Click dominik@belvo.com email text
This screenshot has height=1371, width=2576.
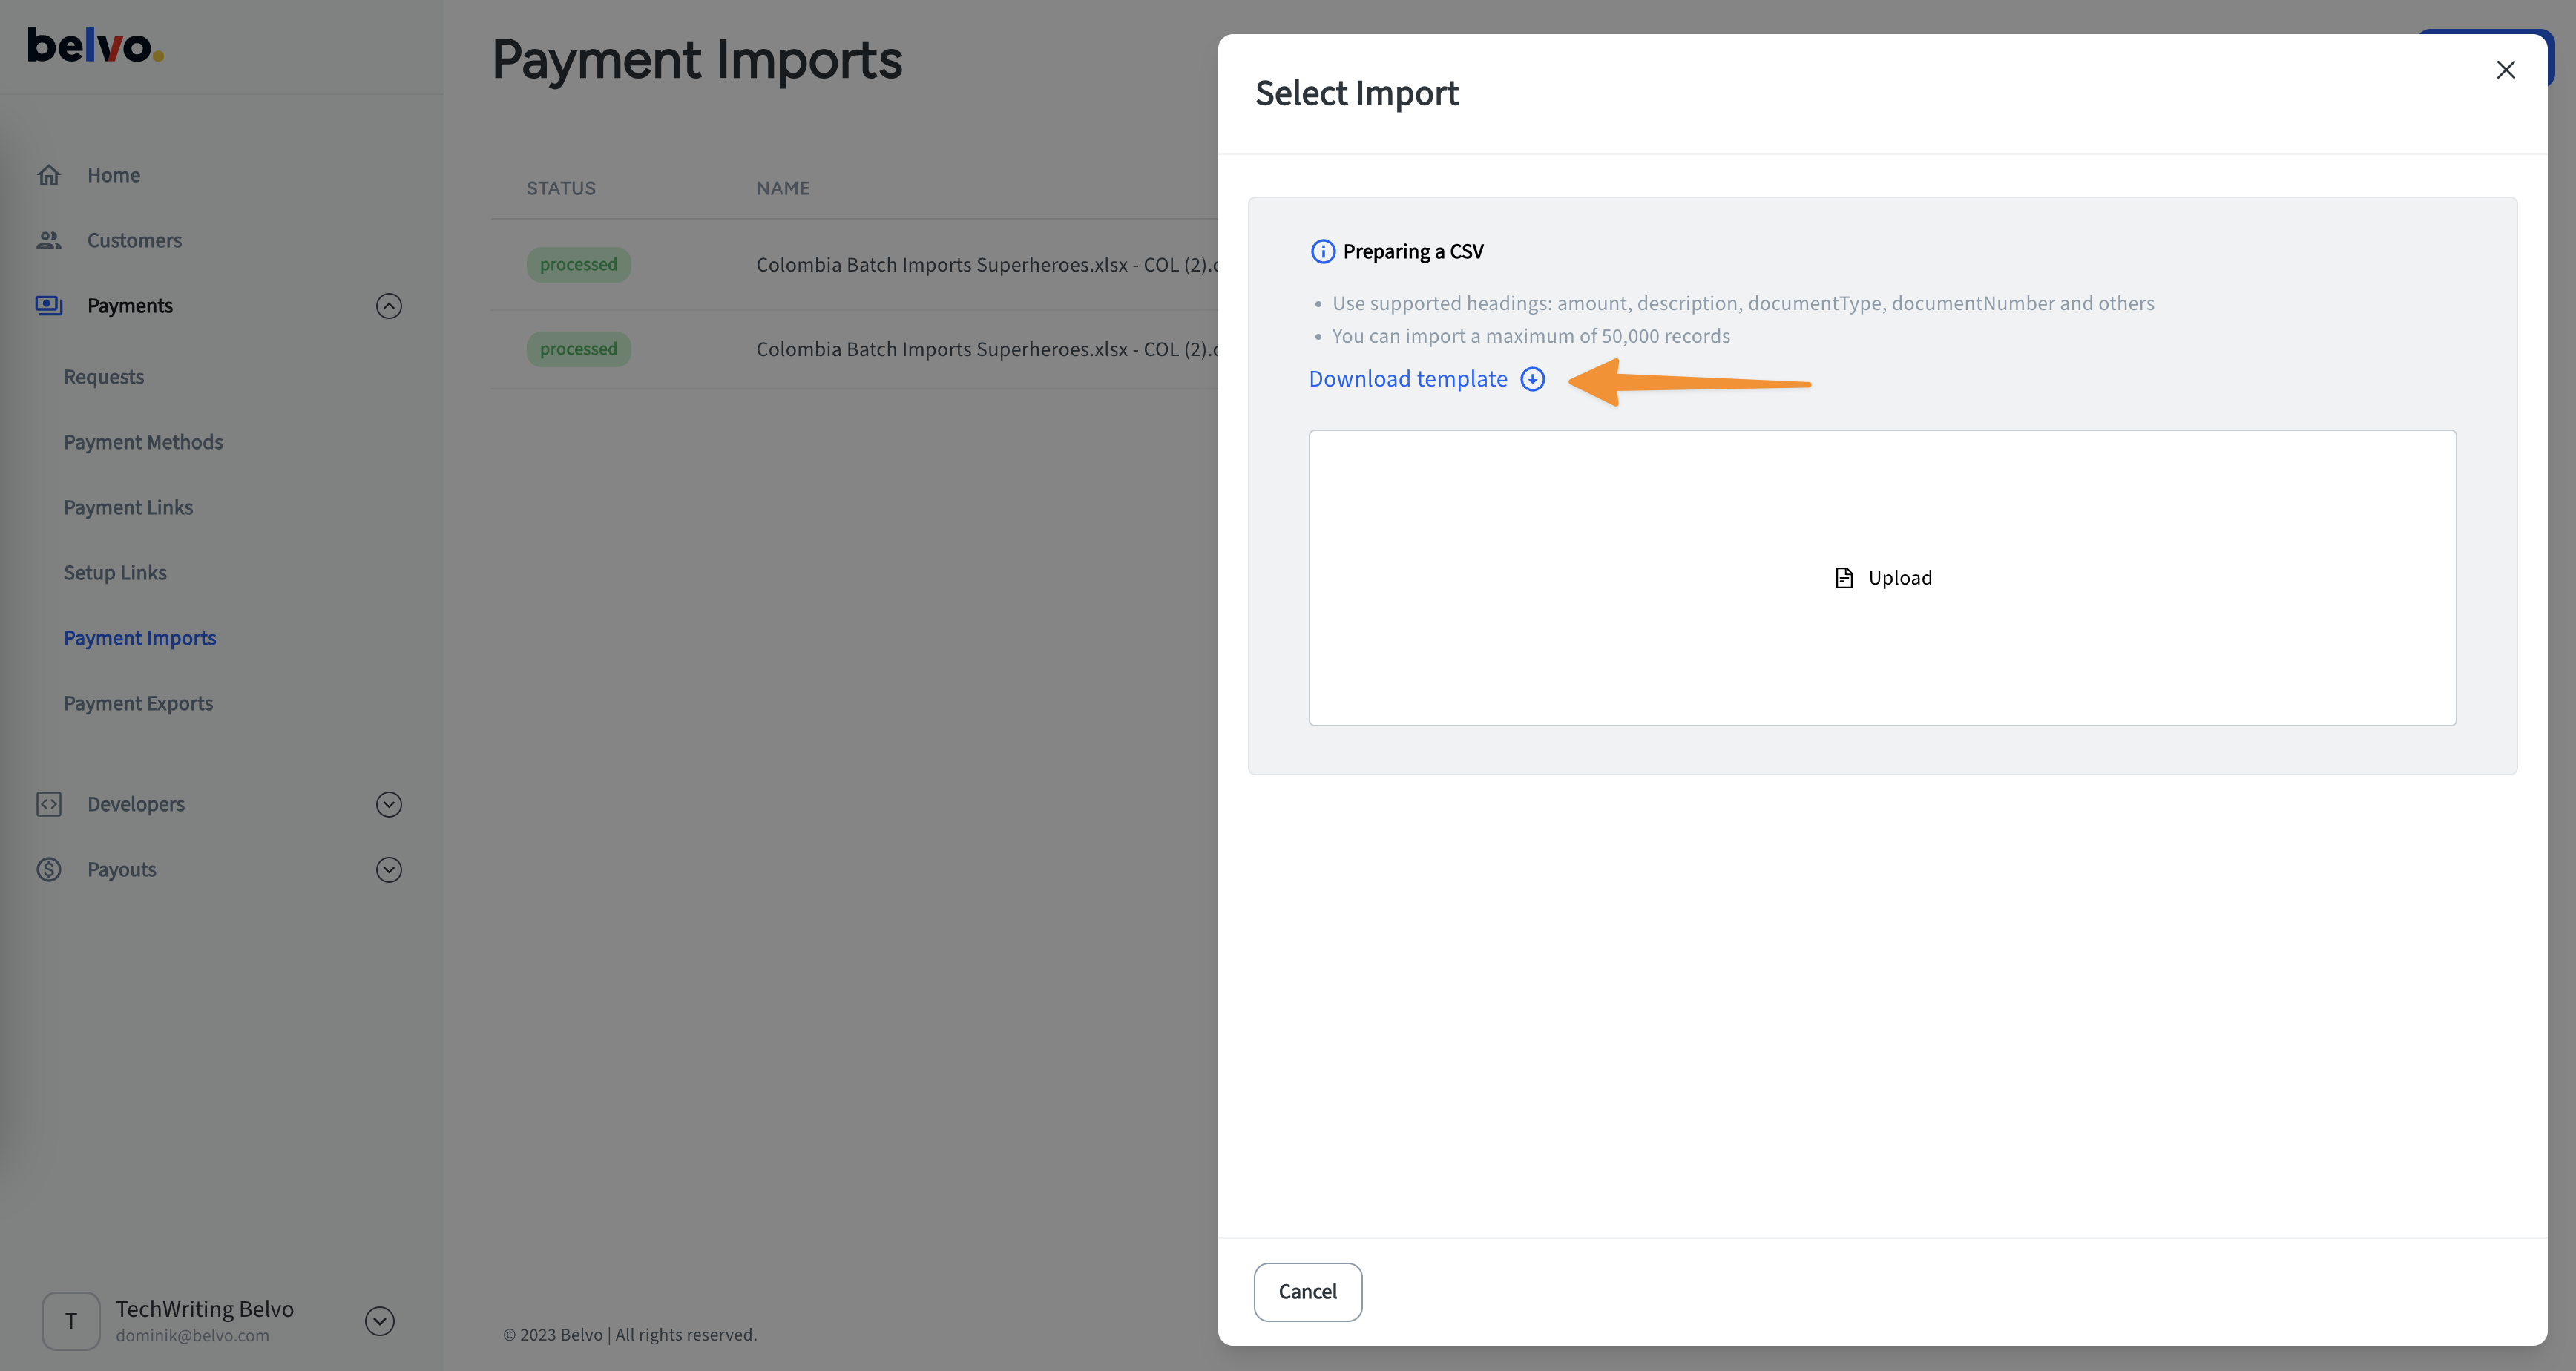point(192,1335)
